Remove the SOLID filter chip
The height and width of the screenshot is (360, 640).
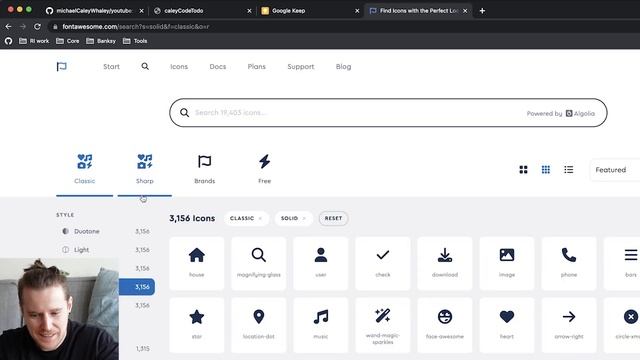click(x=304, y=218)
